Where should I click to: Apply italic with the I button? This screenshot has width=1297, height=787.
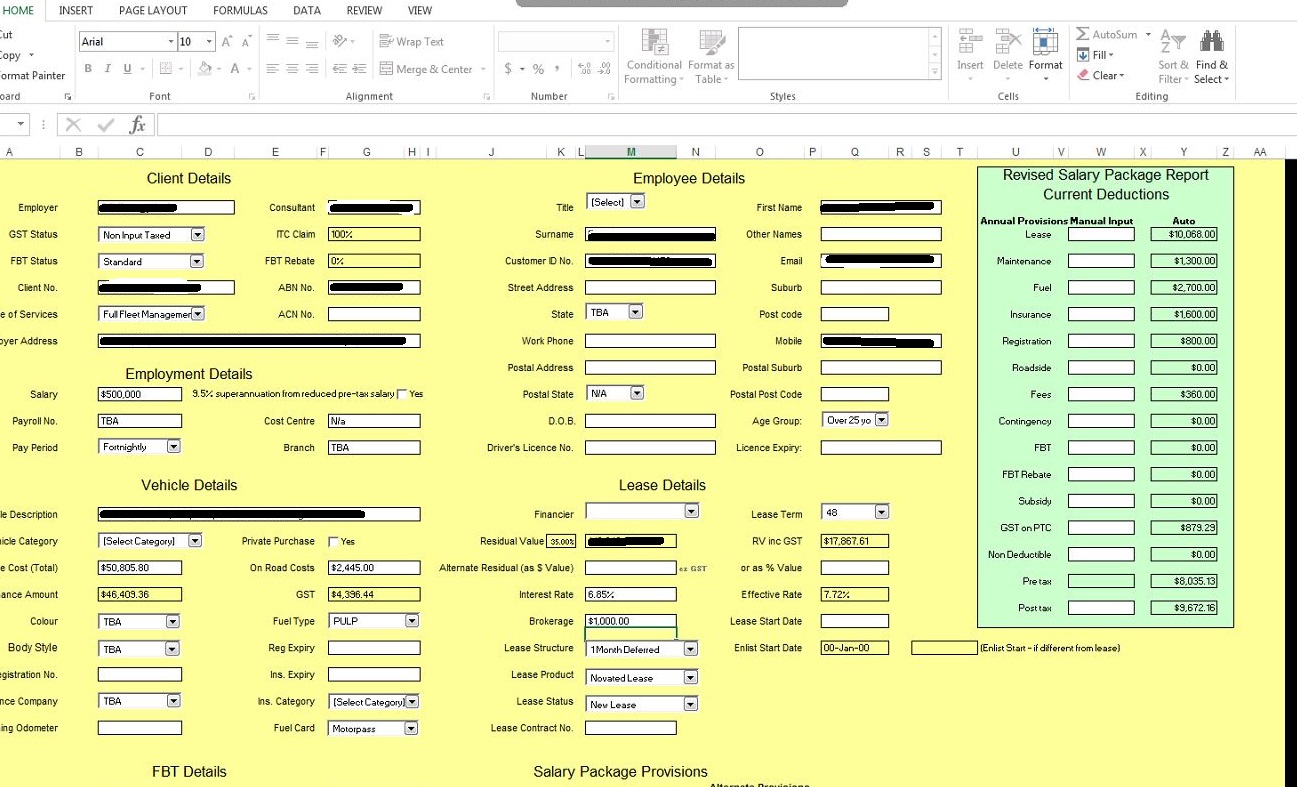(107, 69)
